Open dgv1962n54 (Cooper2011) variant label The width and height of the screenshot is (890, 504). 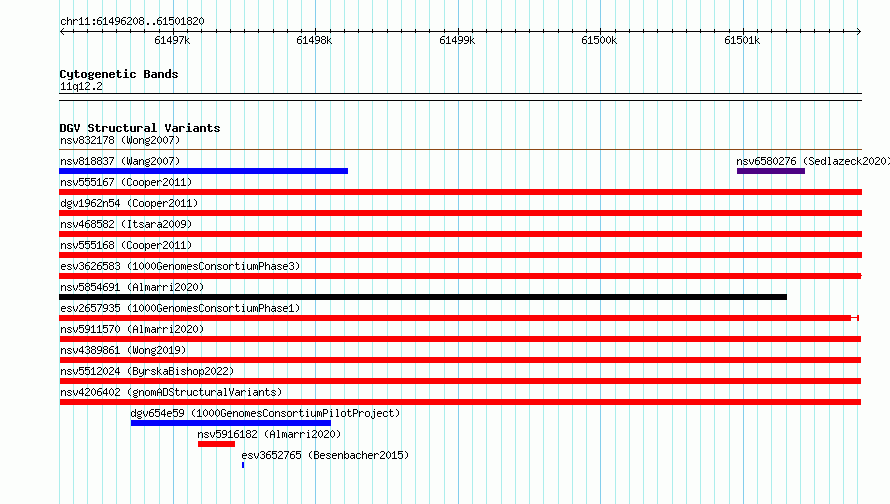point(129,203)
